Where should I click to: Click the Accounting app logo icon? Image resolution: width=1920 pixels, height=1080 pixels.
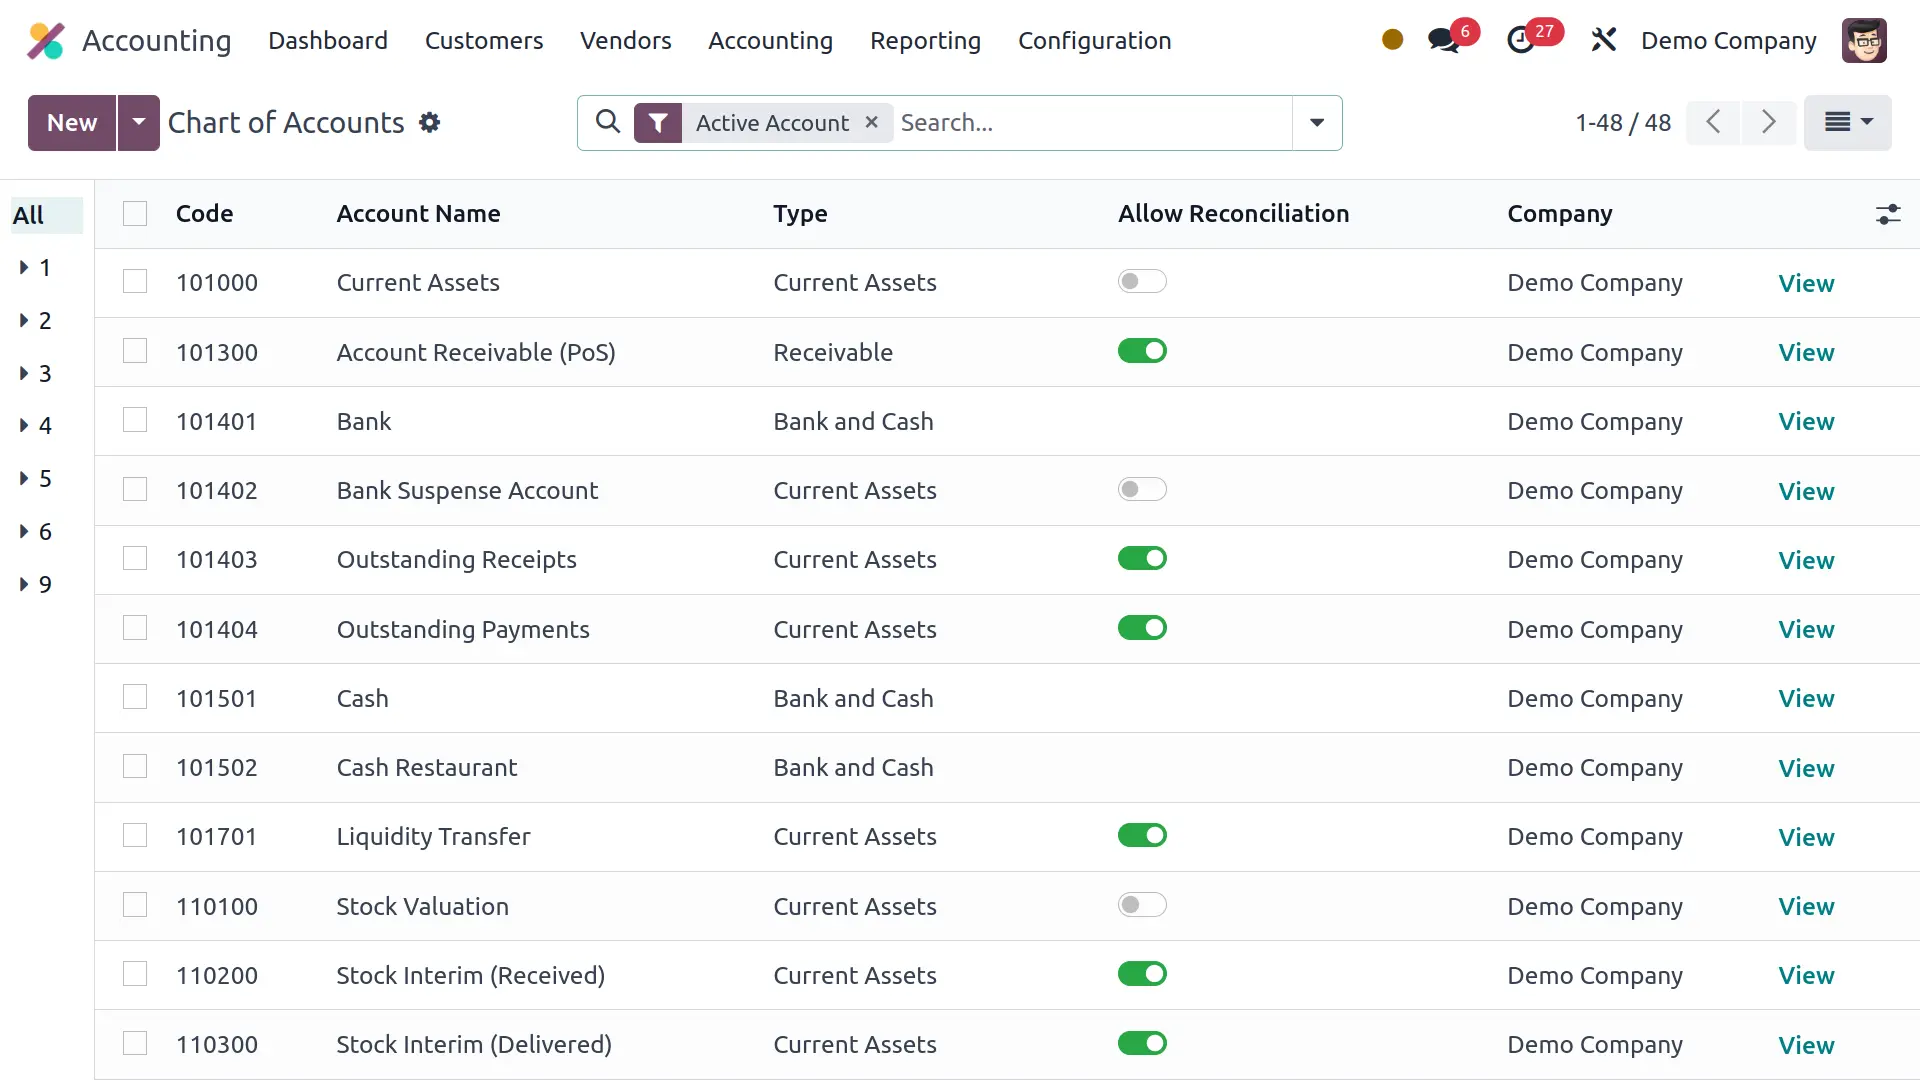click(46, 41)
